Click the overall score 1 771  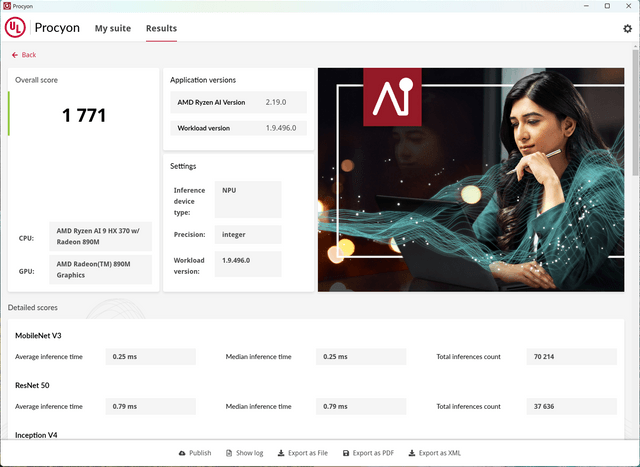[84, 115]
